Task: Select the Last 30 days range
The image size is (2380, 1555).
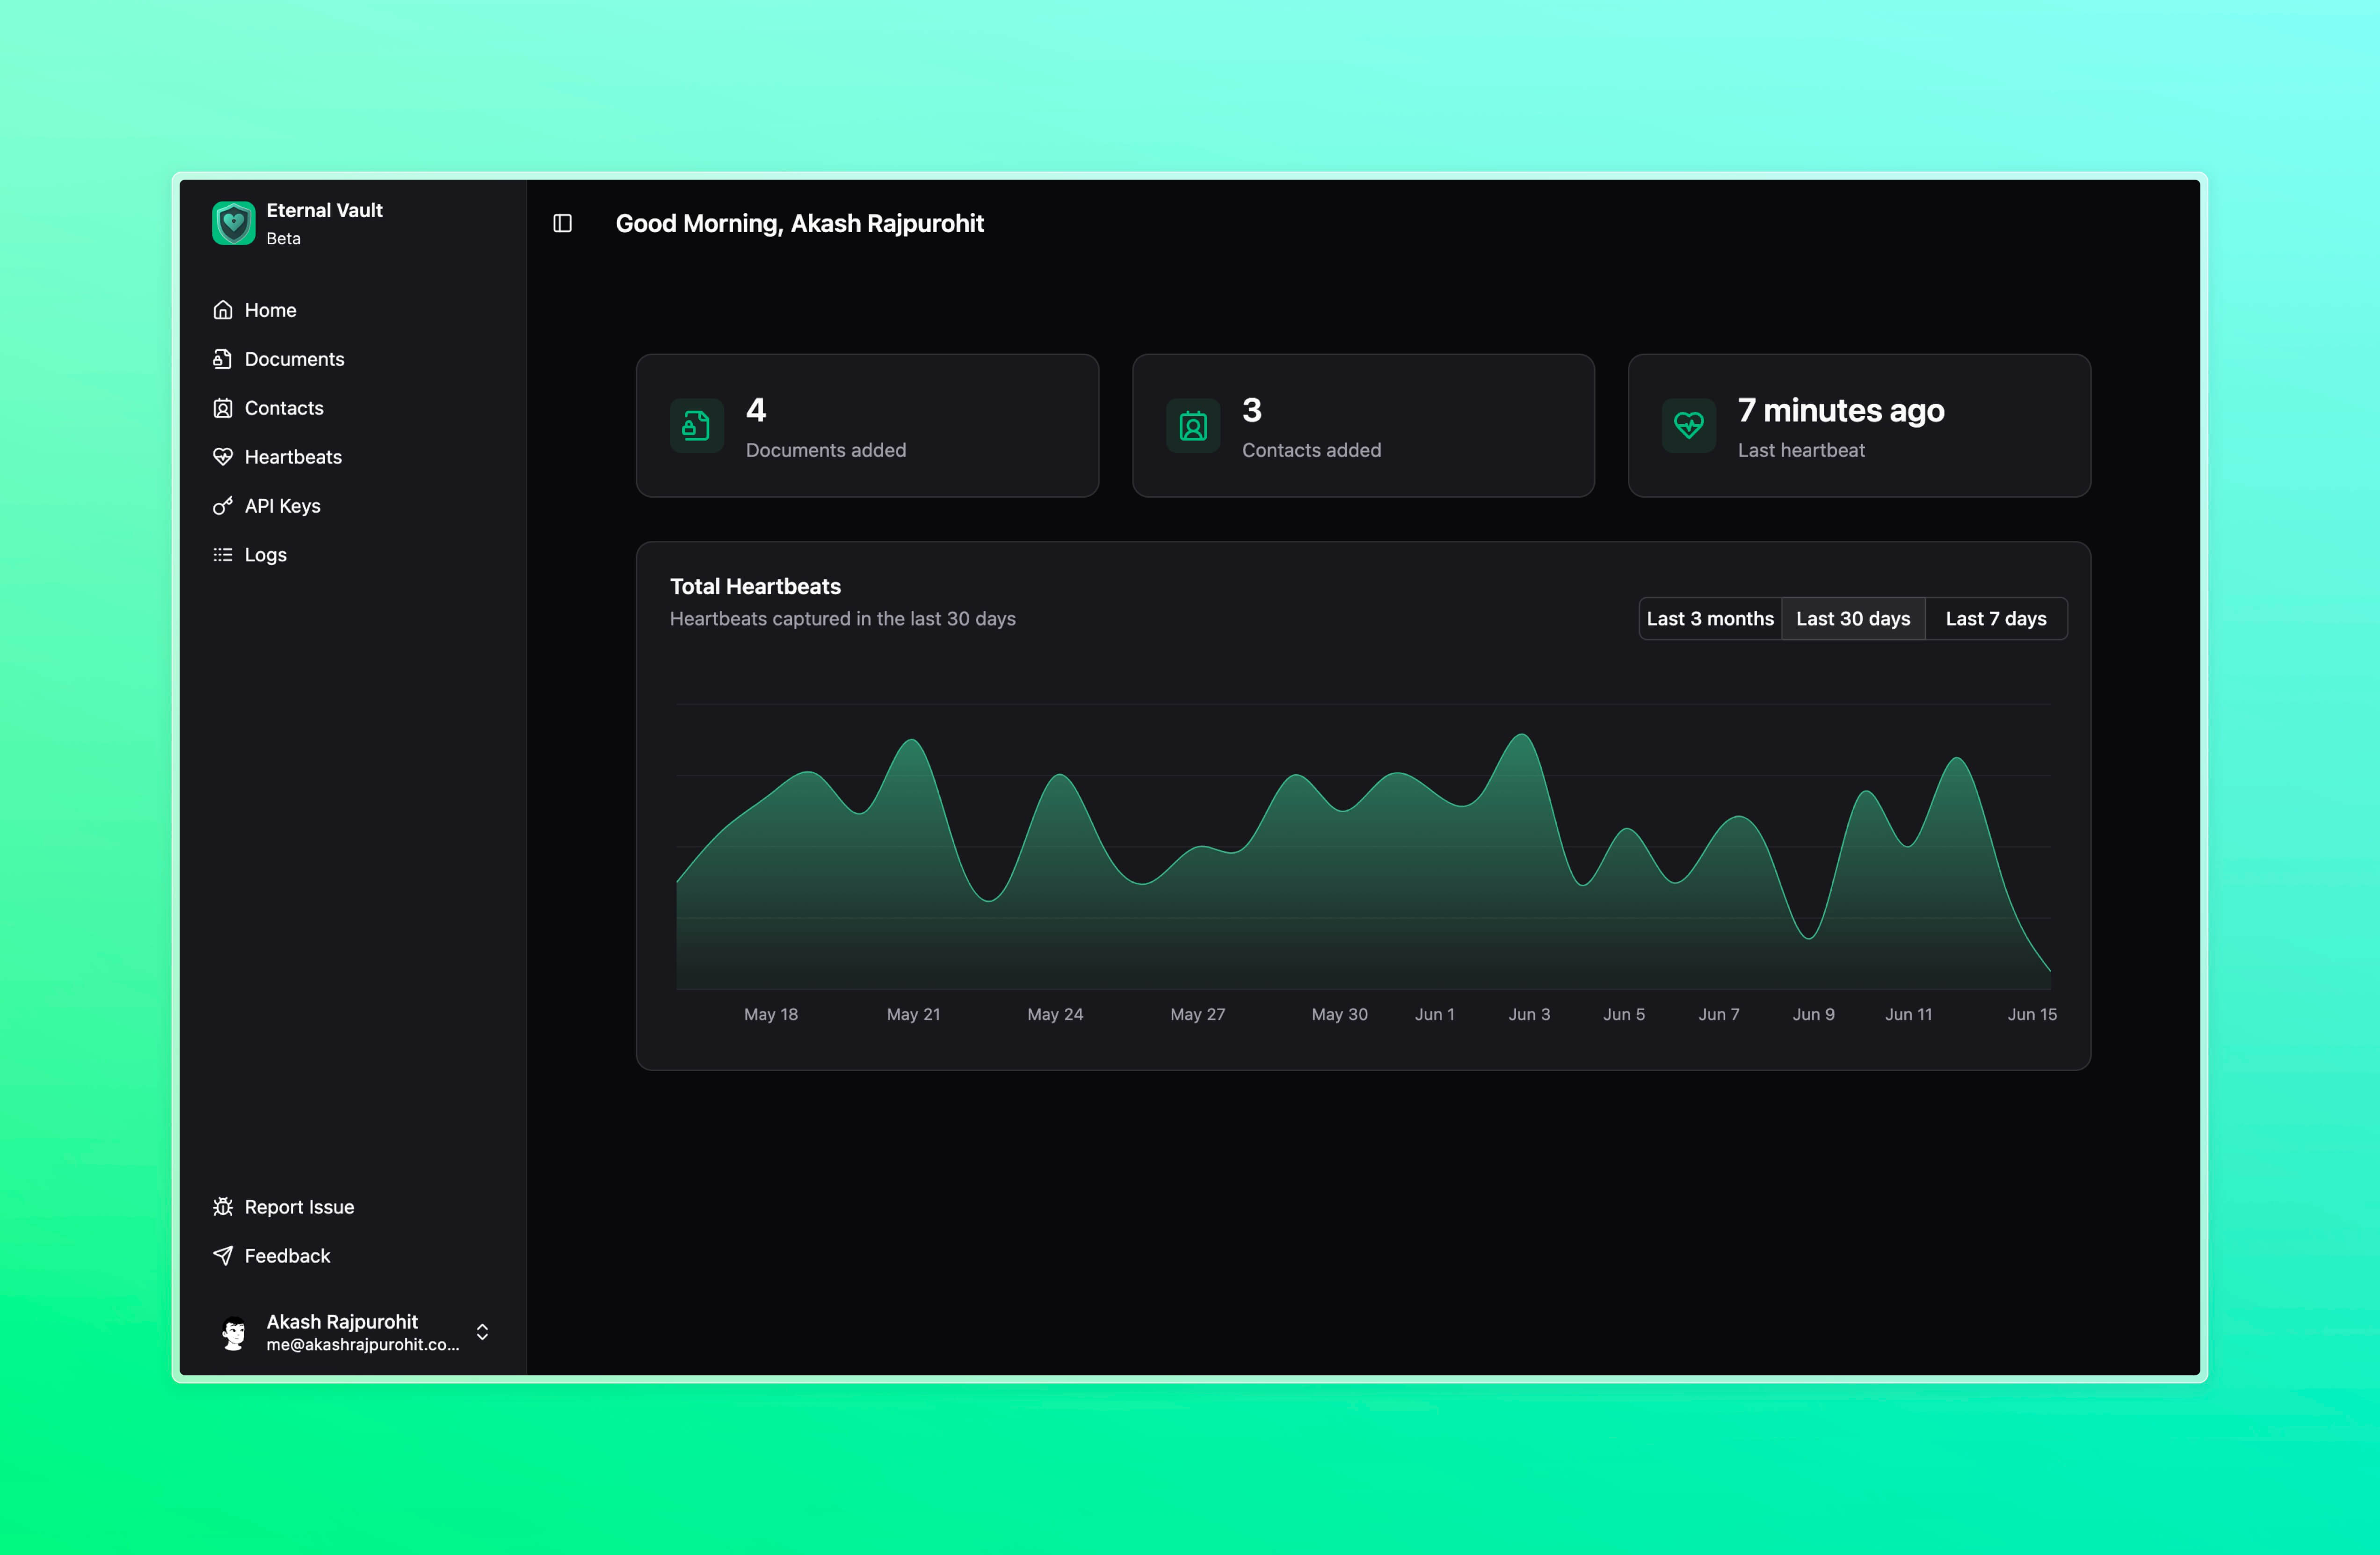Action: [x=1853, y=619]
